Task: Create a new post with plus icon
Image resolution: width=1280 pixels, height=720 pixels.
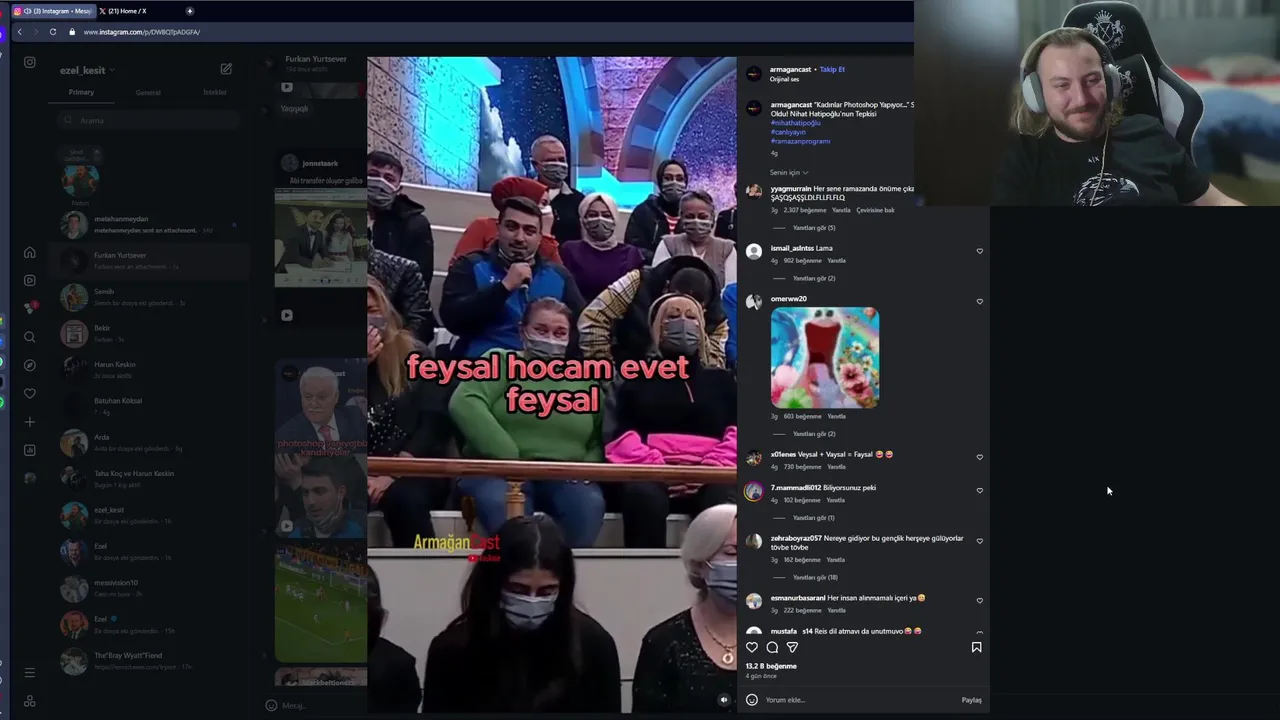Action: coord(29,422)
